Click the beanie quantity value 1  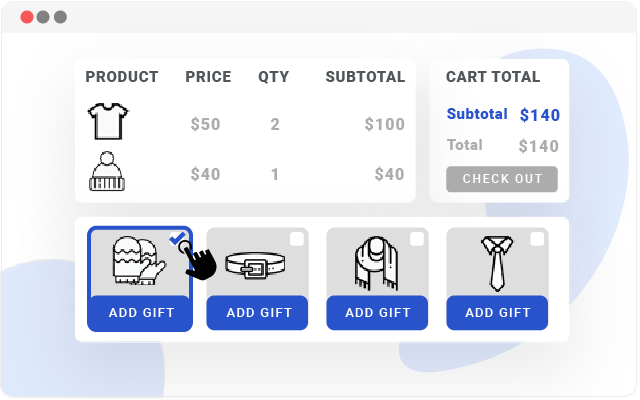tap(275, 174)
